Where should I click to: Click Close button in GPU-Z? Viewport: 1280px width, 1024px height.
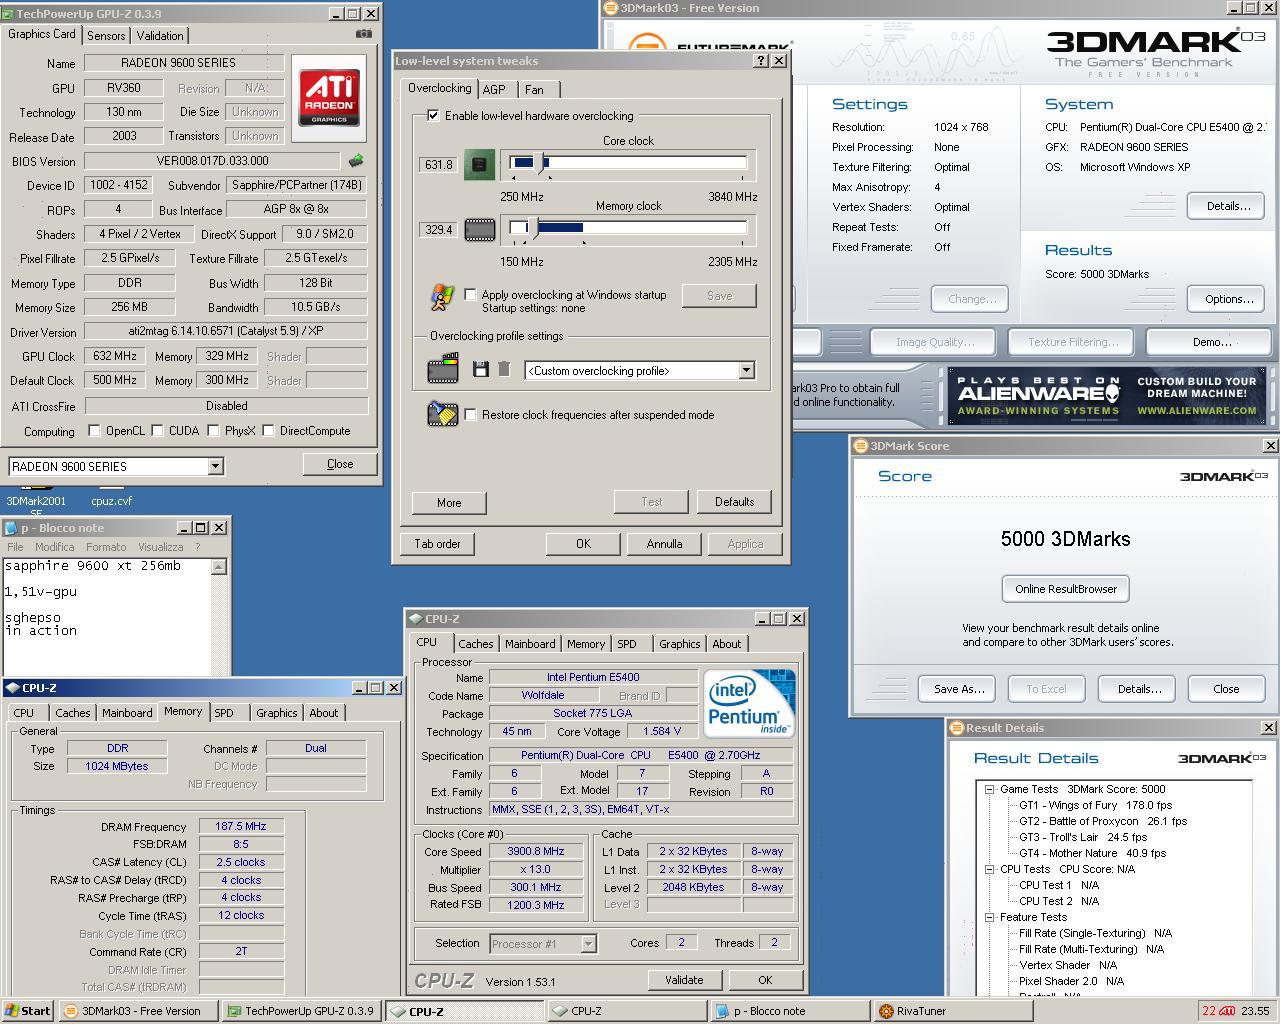pos(340,464)
